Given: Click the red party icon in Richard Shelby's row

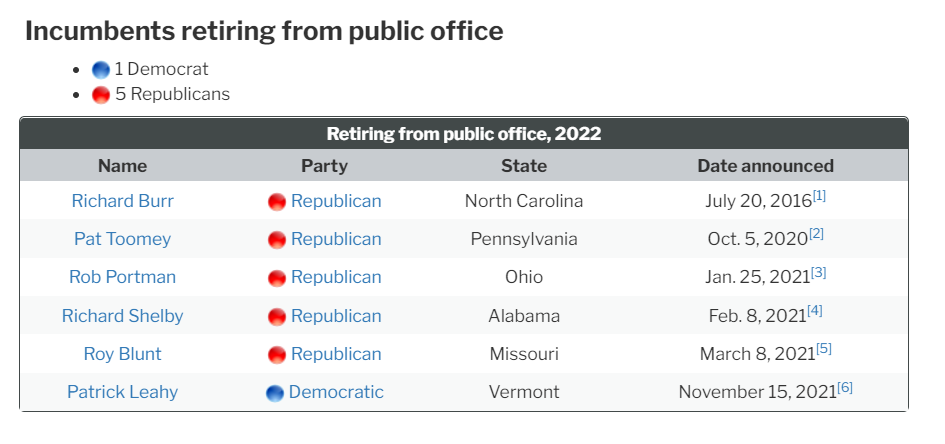Looking at the screenshot, I should pyautogui.click(x=277, y=316).
